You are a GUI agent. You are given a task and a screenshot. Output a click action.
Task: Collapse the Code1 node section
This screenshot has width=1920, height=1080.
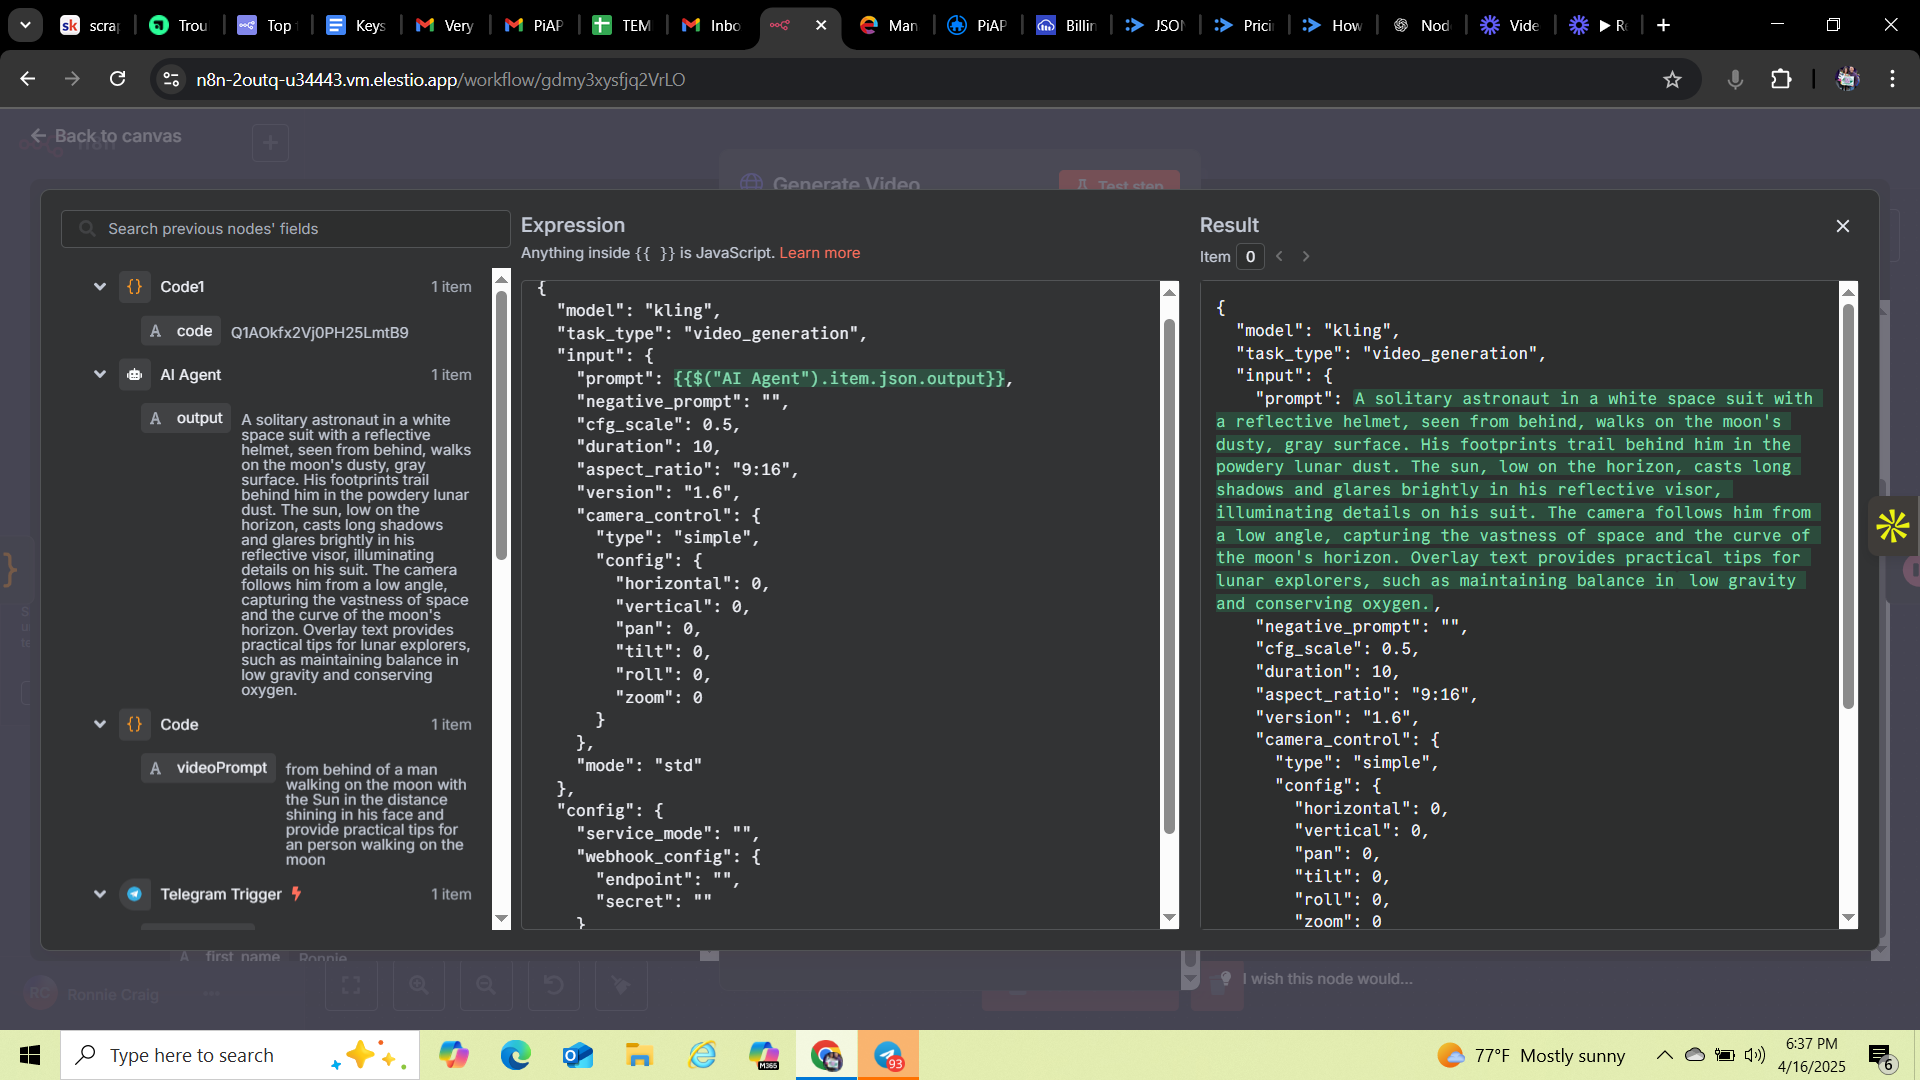click(100, 287)
